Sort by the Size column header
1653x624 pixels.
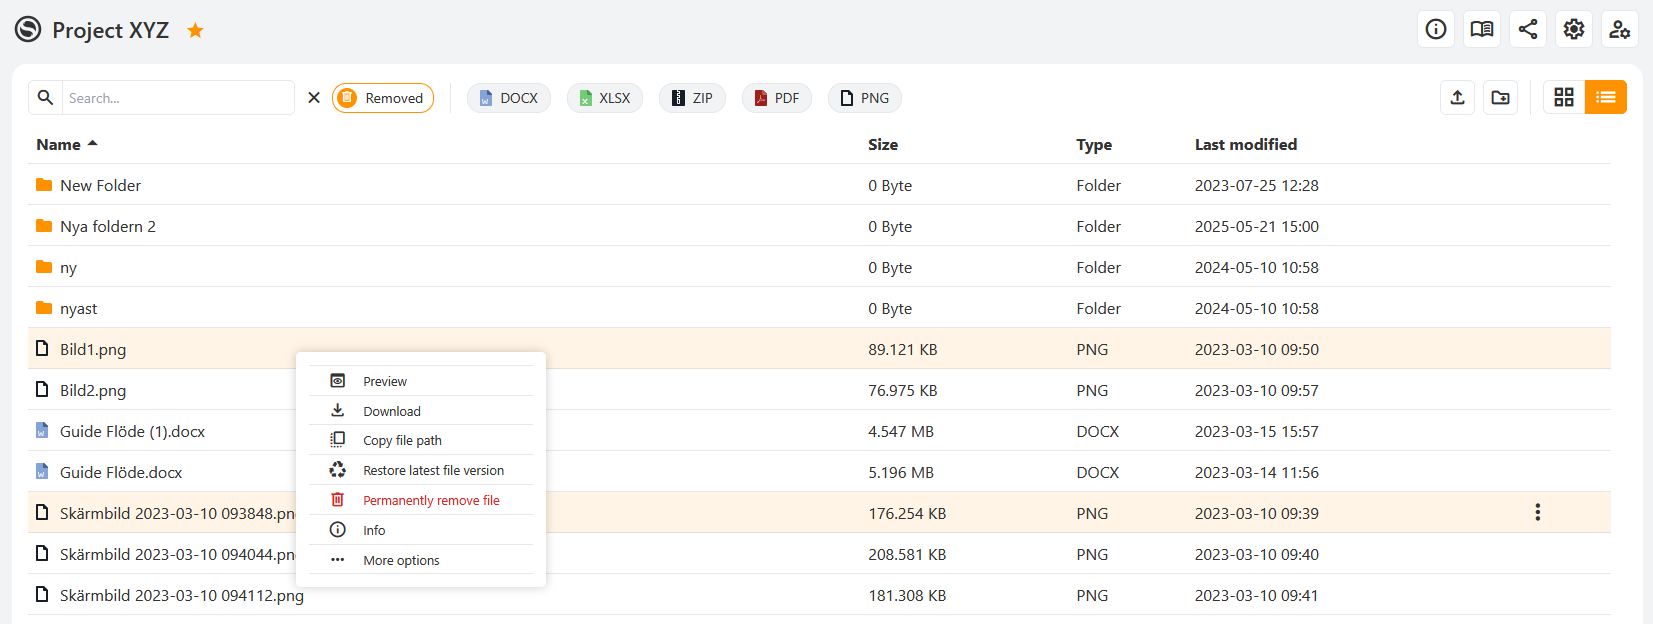[x=883, y=144]
